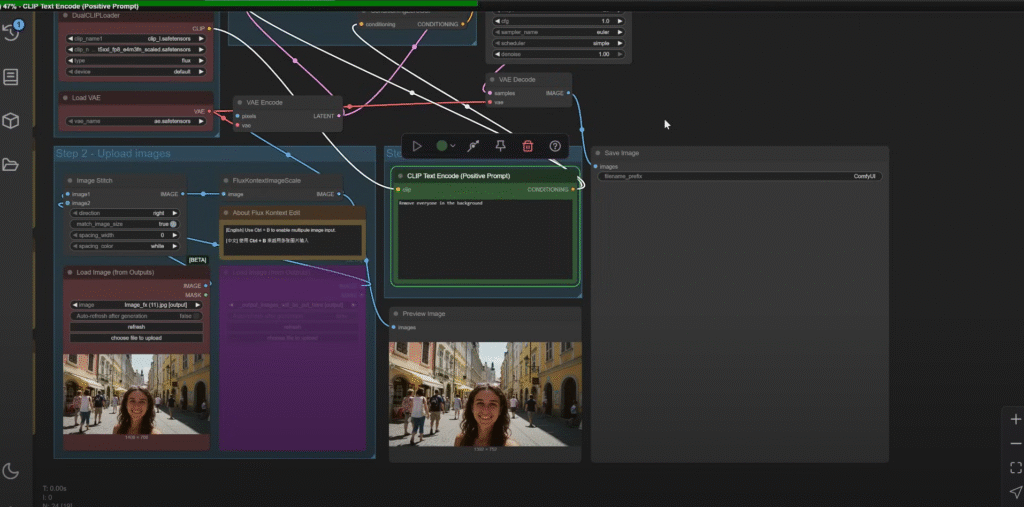Collapse the VAE Encode node via its dot

click(x=240, y=103)
